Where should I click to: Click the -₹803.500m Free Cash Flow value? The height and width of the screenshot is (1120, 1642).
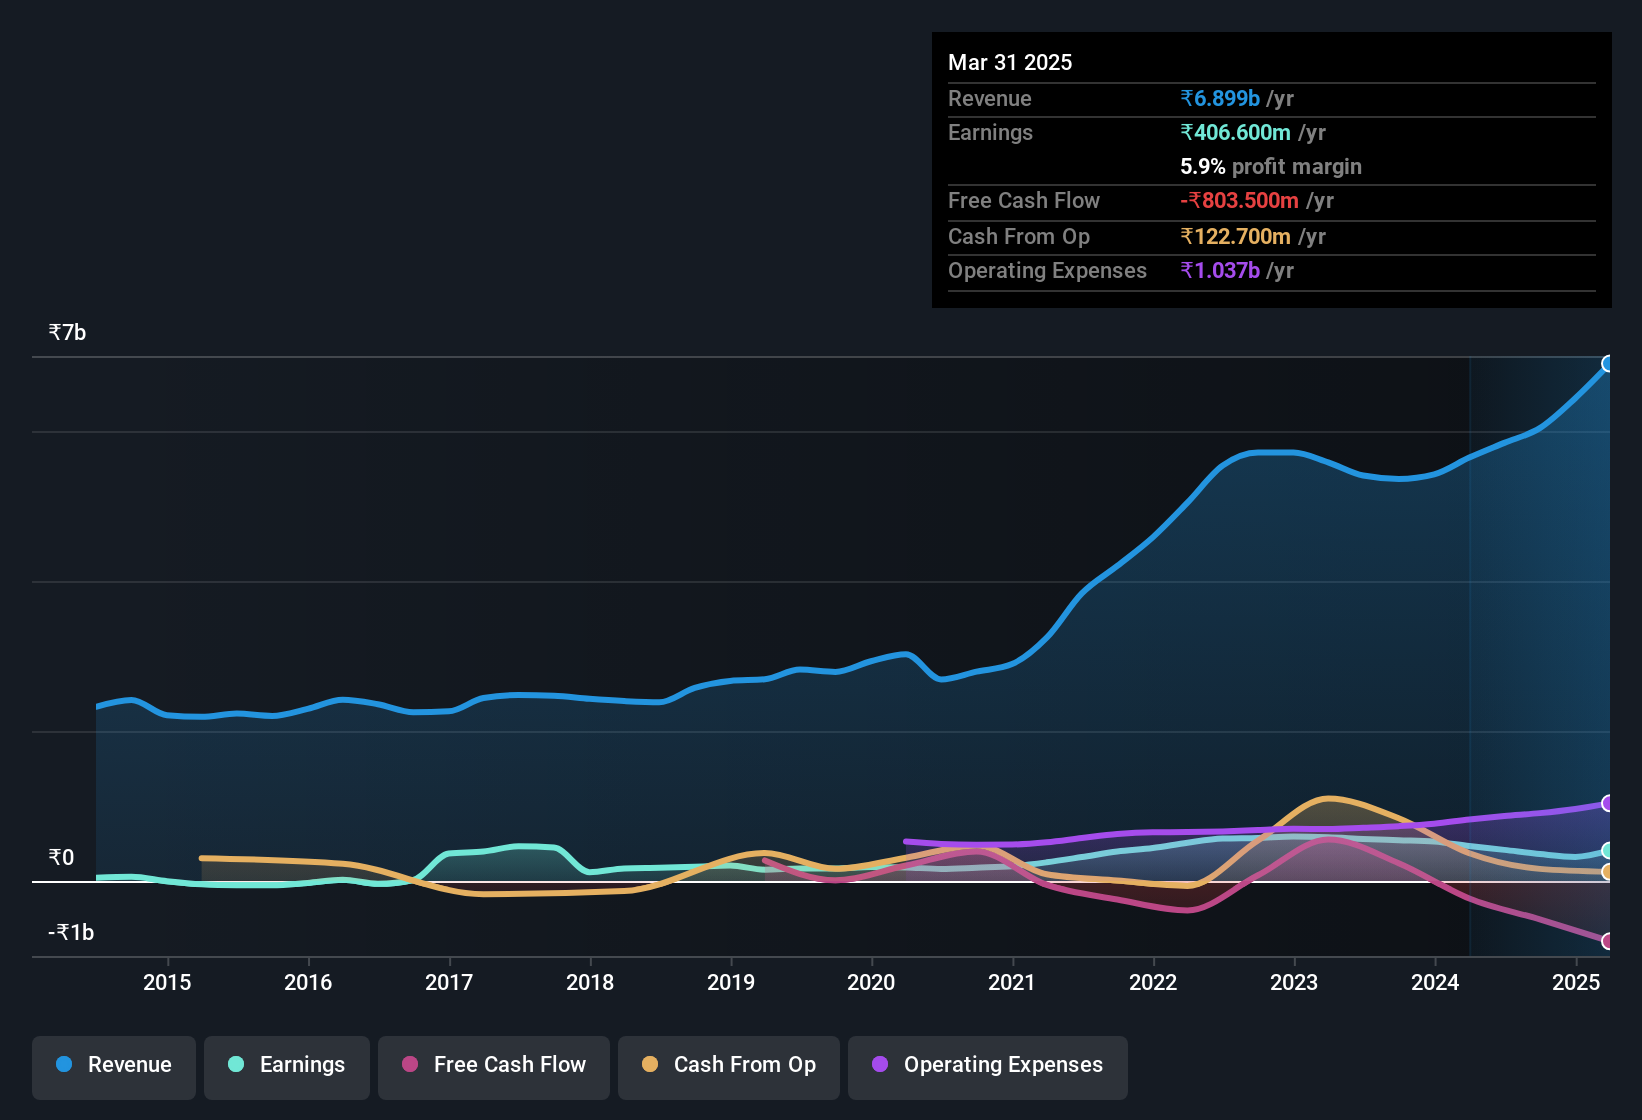(1240, 200)
